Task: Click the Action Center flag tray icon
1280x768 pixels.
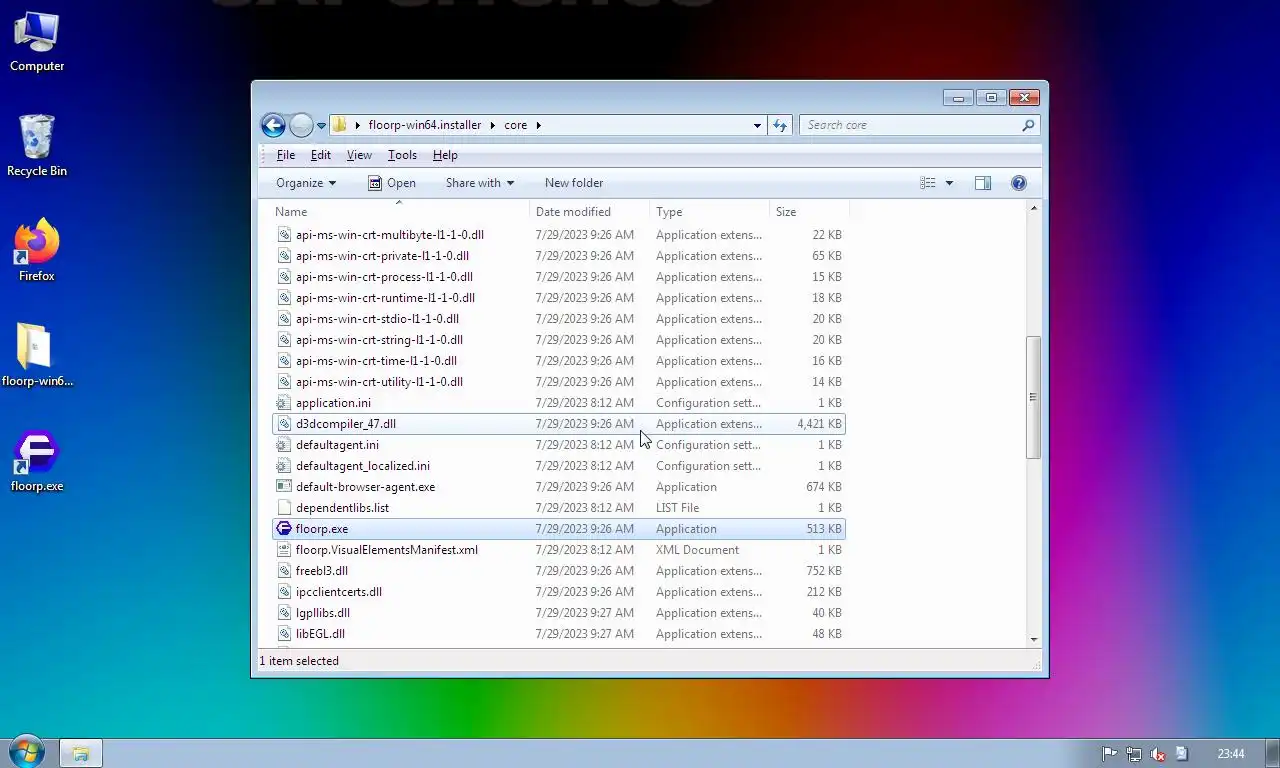Action: coord(1109,754)
